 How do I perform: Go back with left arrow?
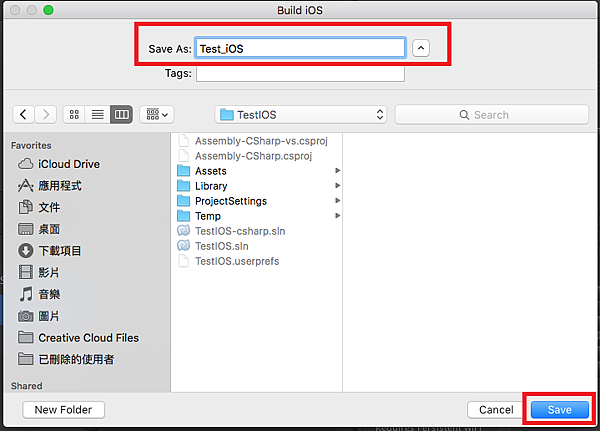click(x=23, y=114)
